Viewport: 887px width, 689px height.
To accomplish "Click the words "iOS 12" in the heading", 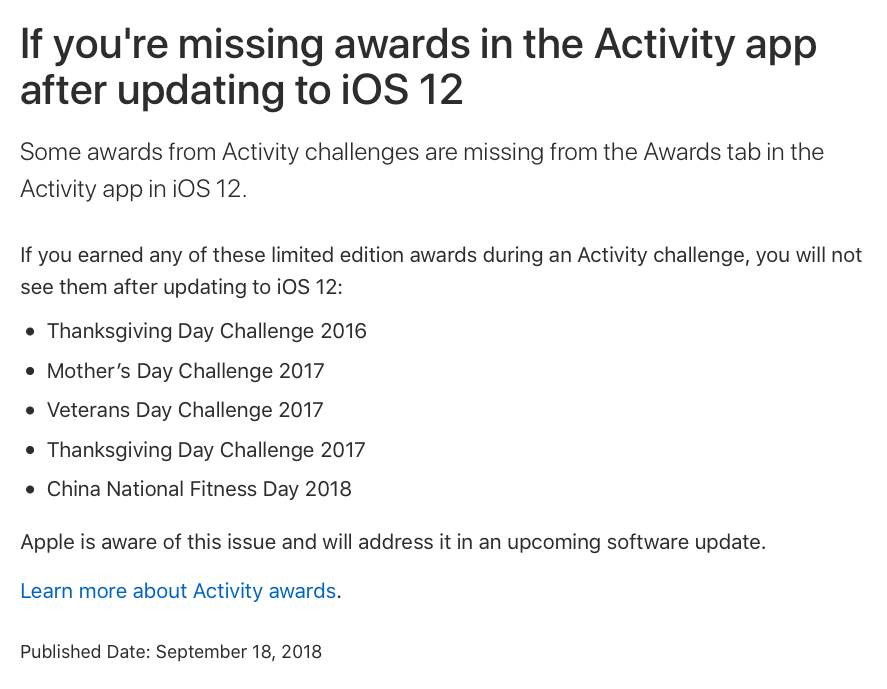I will [x=402, y=89].
